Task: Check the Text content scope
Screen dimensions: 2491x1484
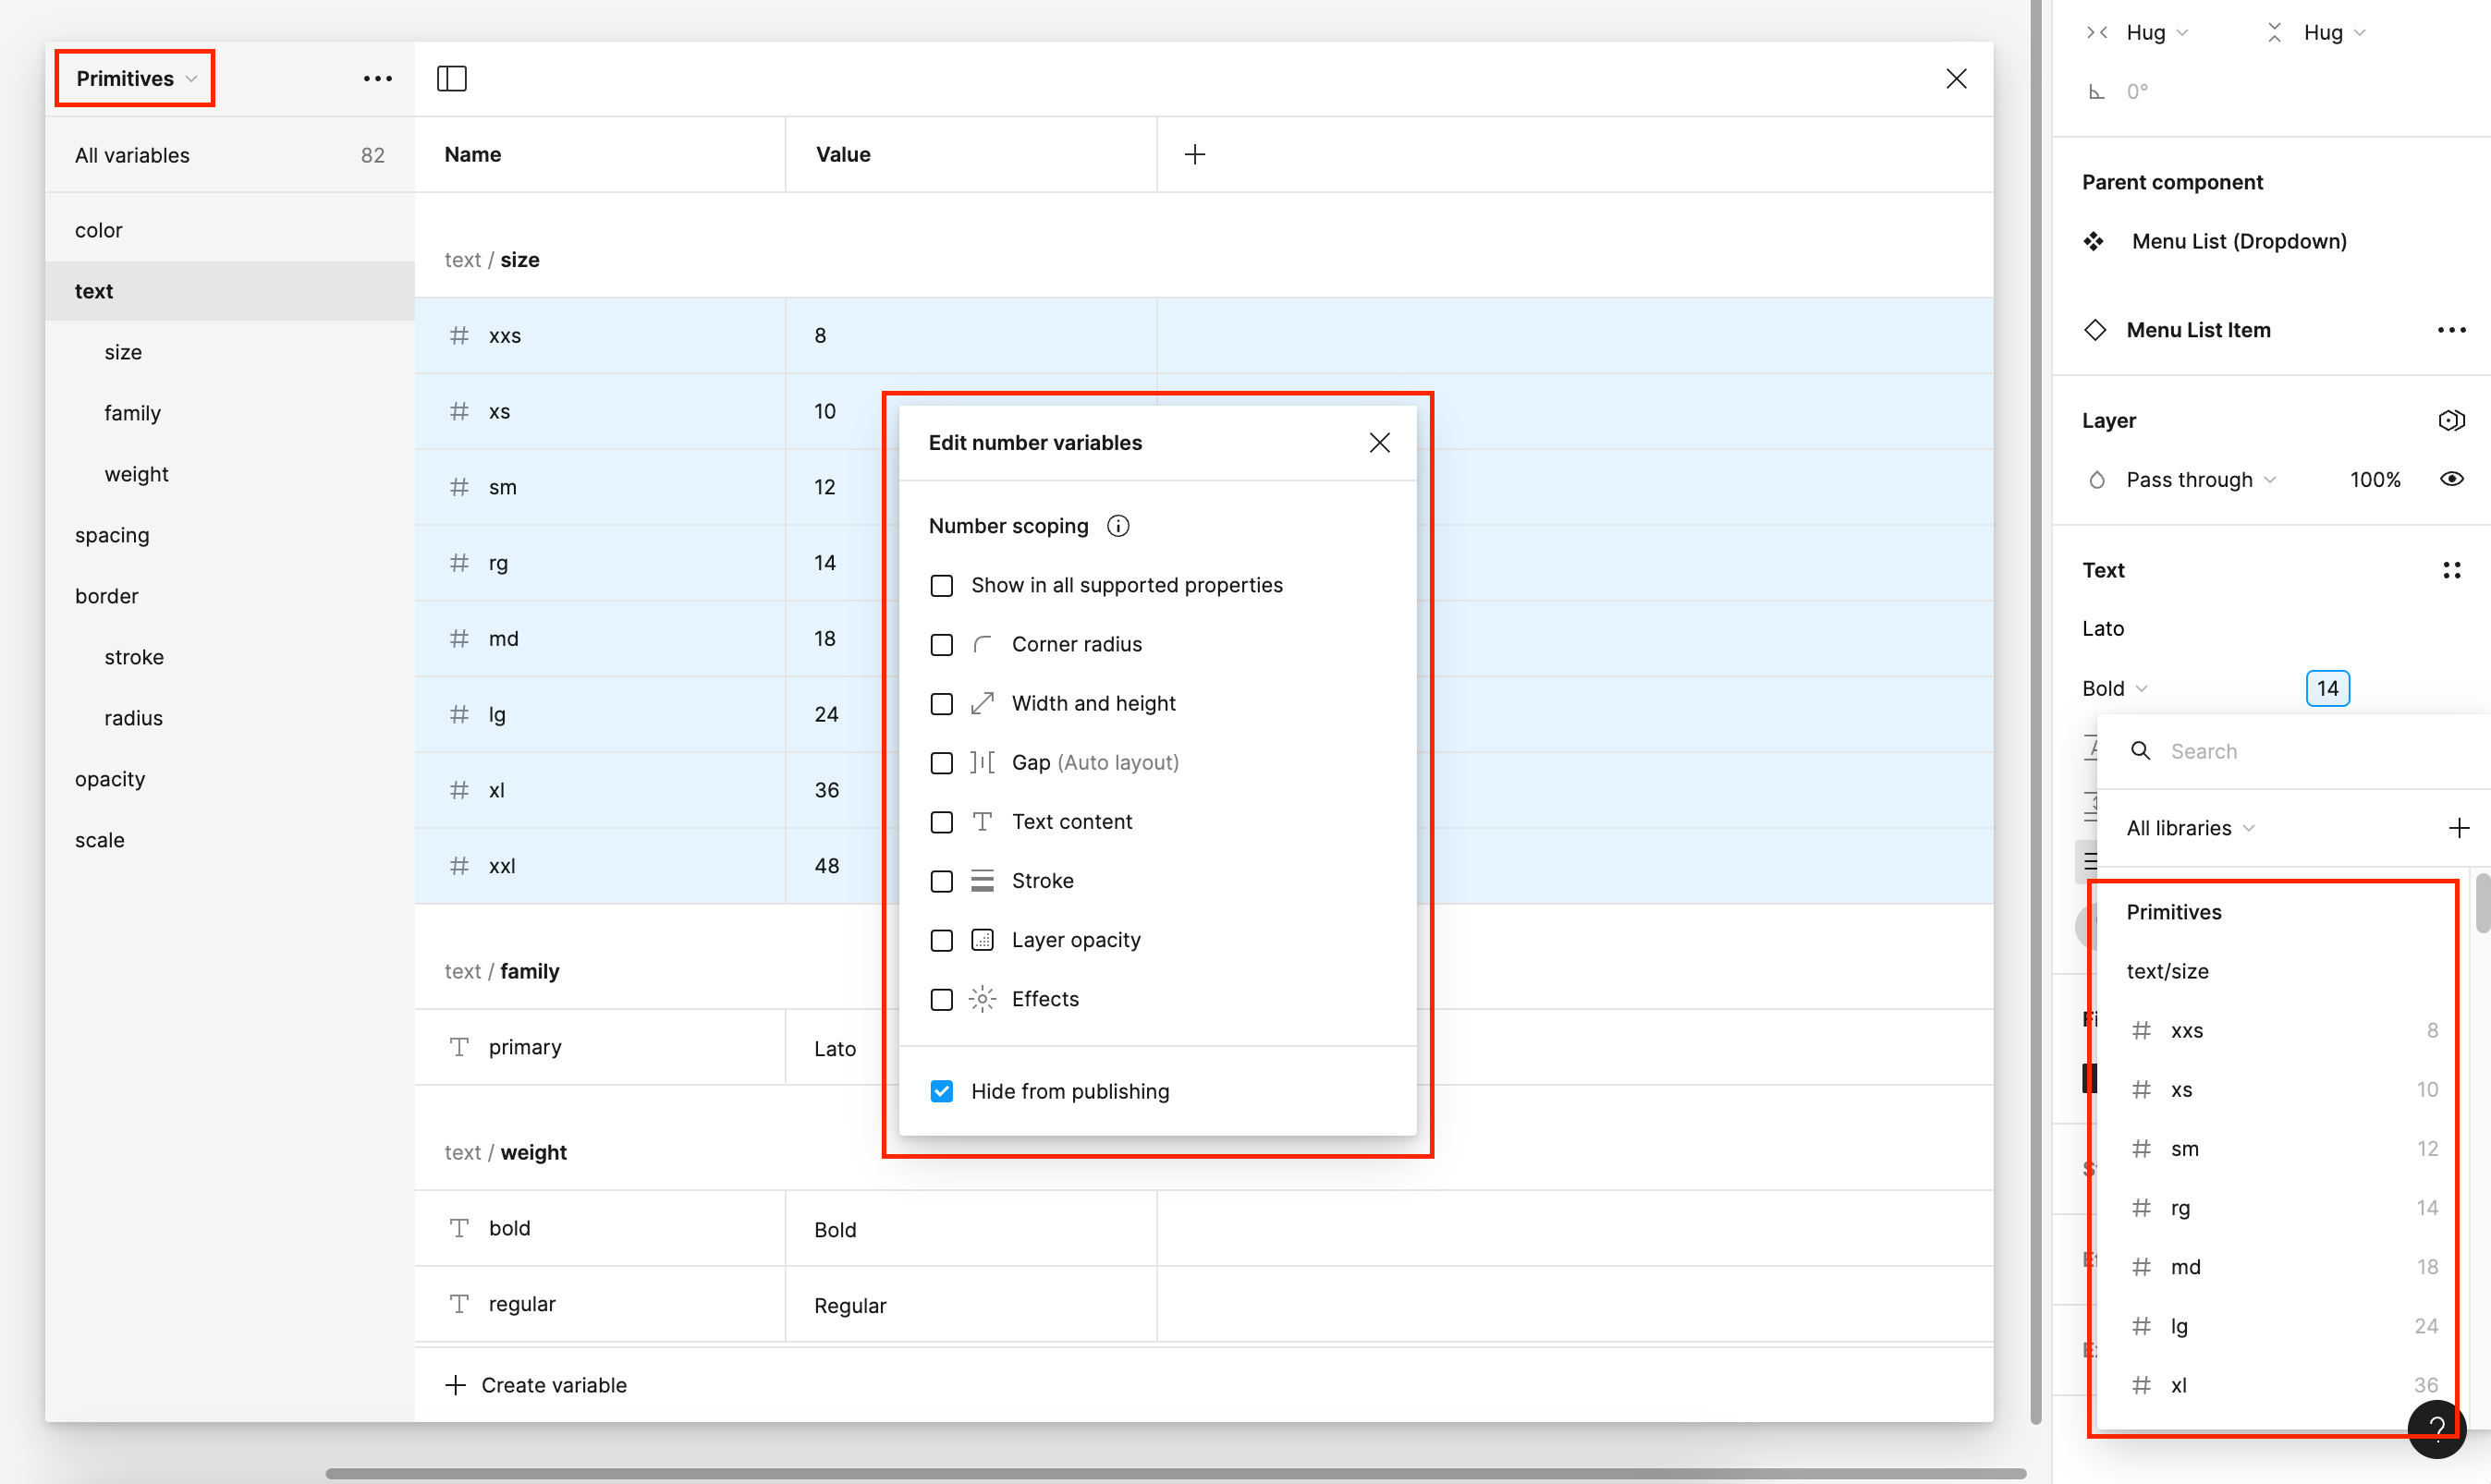Action: pos(942,822)
